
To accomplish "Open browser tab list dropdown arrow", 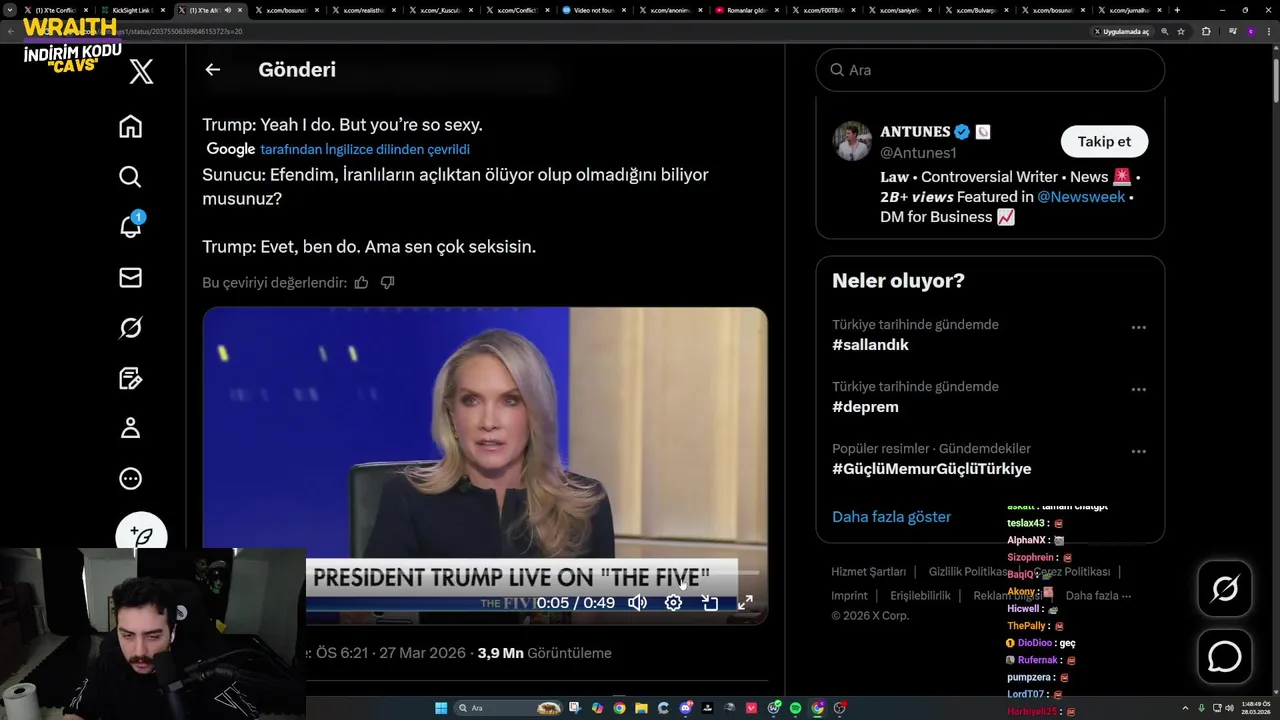I will [10, 10].
